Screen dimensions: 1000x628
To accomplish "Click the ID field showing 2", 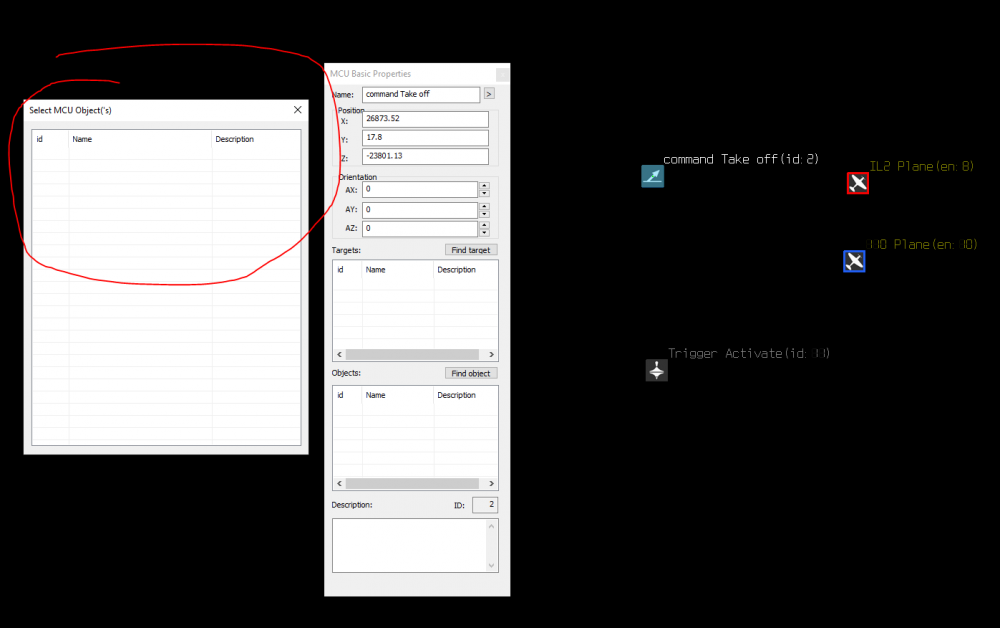I will coord(485,505).
